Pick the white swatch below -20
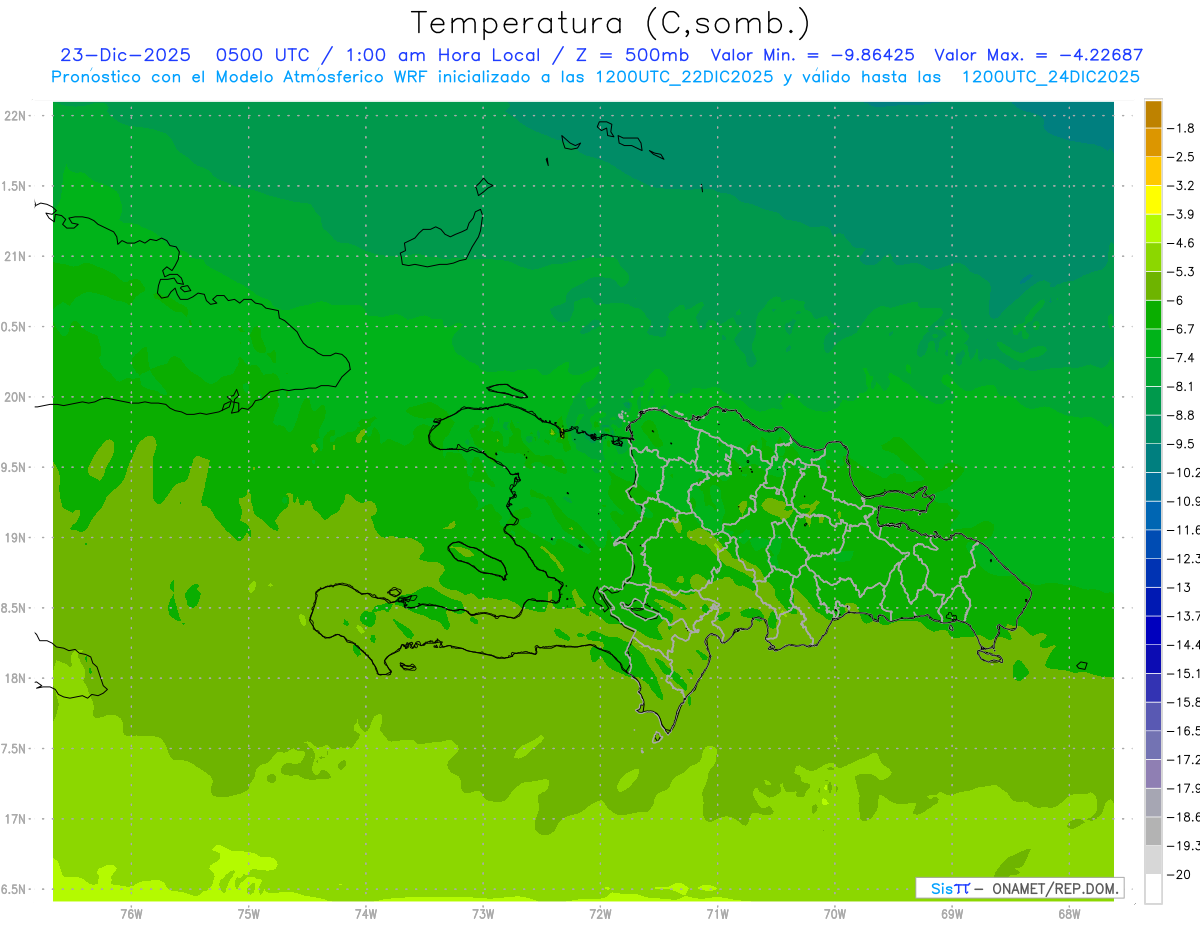Image resolution: width=1200 pixels, height=927 pixels. [1153, 889]
